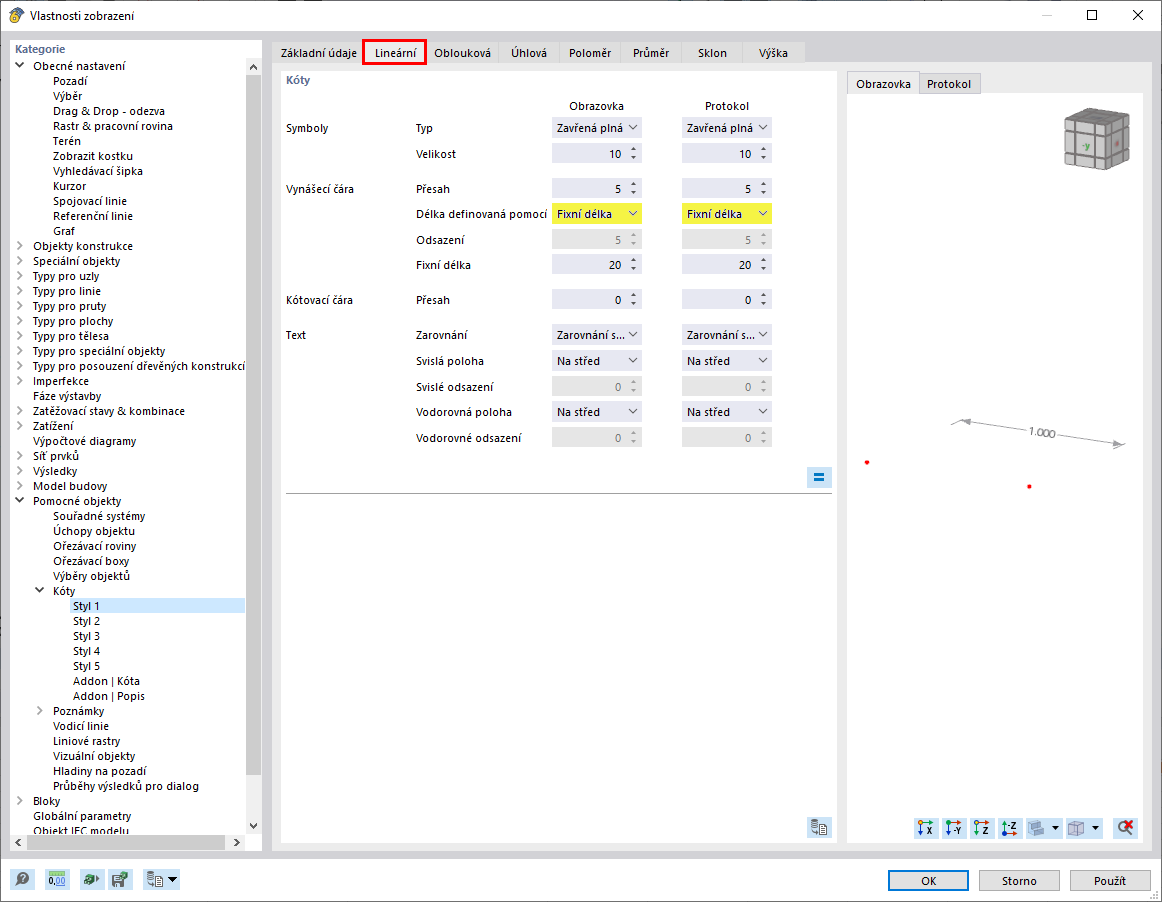This screenshot has width=1162, height=902.
Task: Open dropdown arrow beside solid display mode
Action: (x=1055, y=828)
